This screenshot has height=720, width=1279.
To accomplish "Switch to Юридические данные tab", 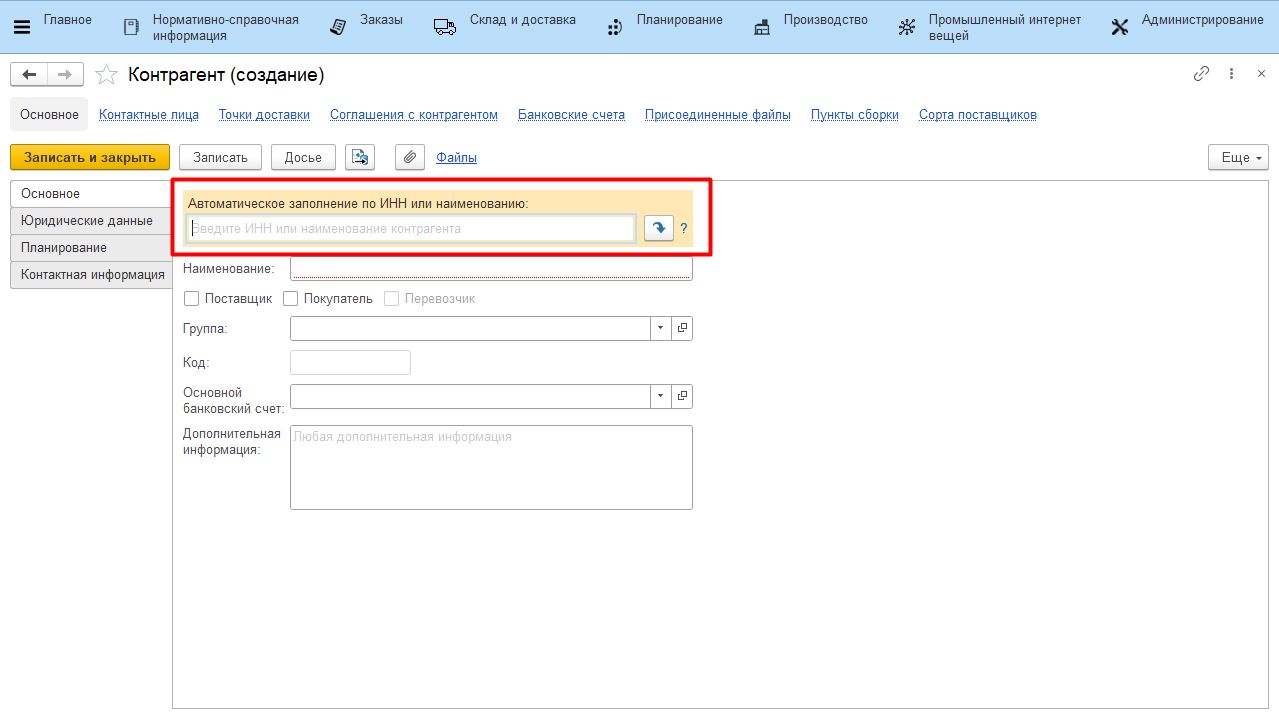I will [87, 221].
